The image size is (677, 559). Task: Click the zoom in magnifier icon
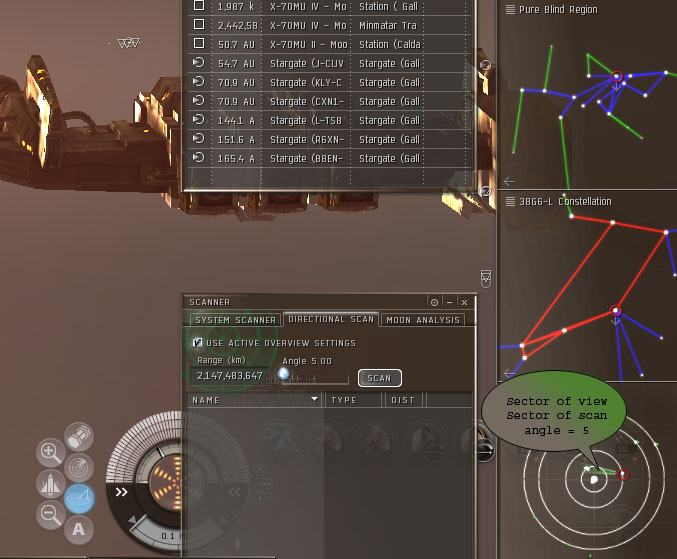[51, 453]
